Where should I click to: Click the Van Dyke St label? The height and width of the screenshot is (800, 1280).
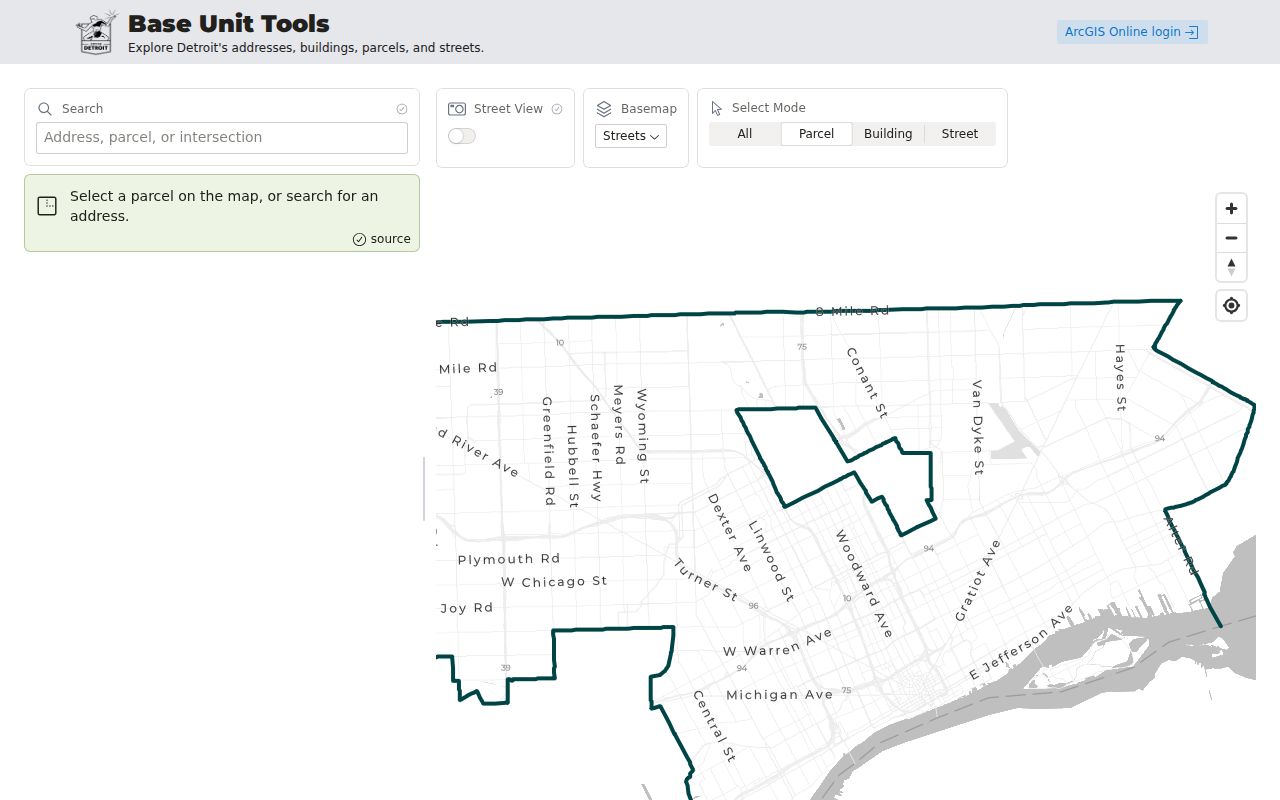pos(978,427)
